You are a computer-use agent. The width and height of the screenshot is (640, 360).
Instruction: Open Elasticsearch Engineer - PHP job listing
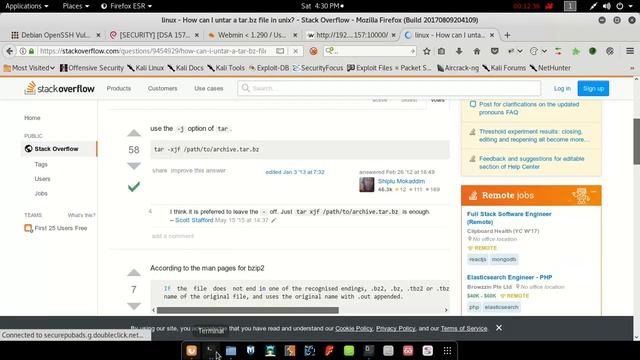point(509,277)
